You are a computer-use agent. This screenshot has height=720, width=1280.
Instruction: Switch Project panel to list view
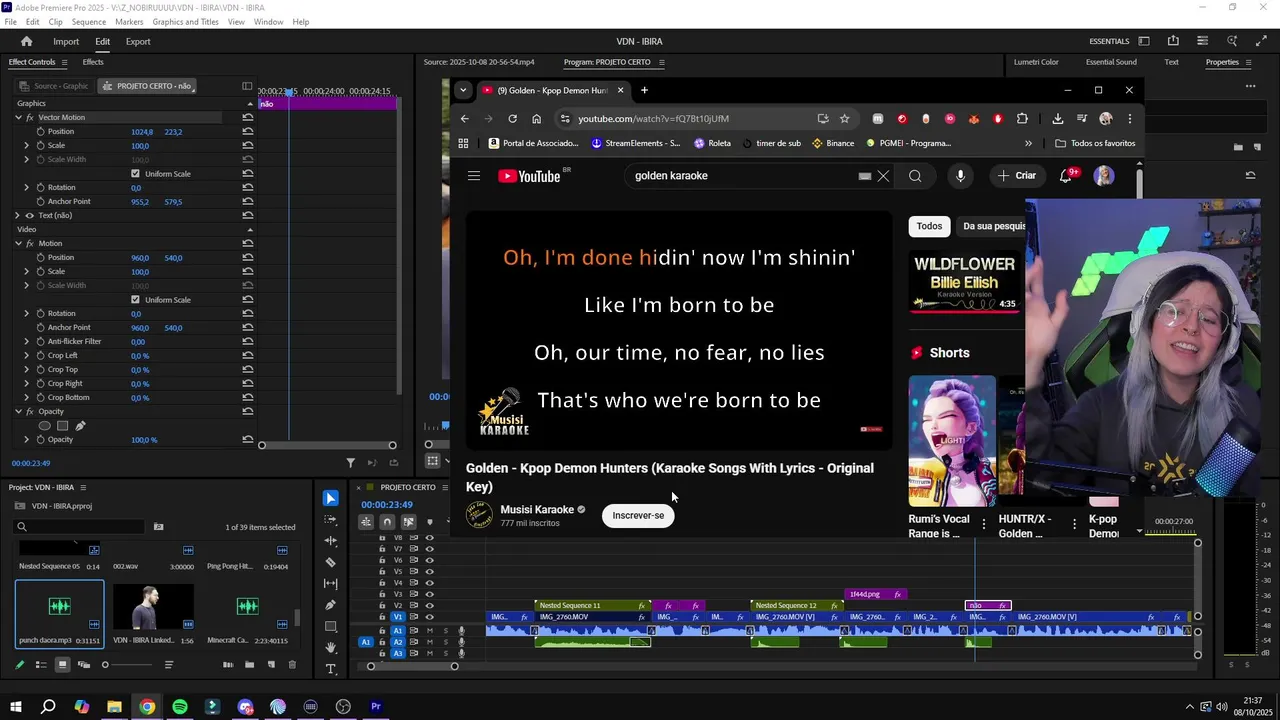pos(40,665)
